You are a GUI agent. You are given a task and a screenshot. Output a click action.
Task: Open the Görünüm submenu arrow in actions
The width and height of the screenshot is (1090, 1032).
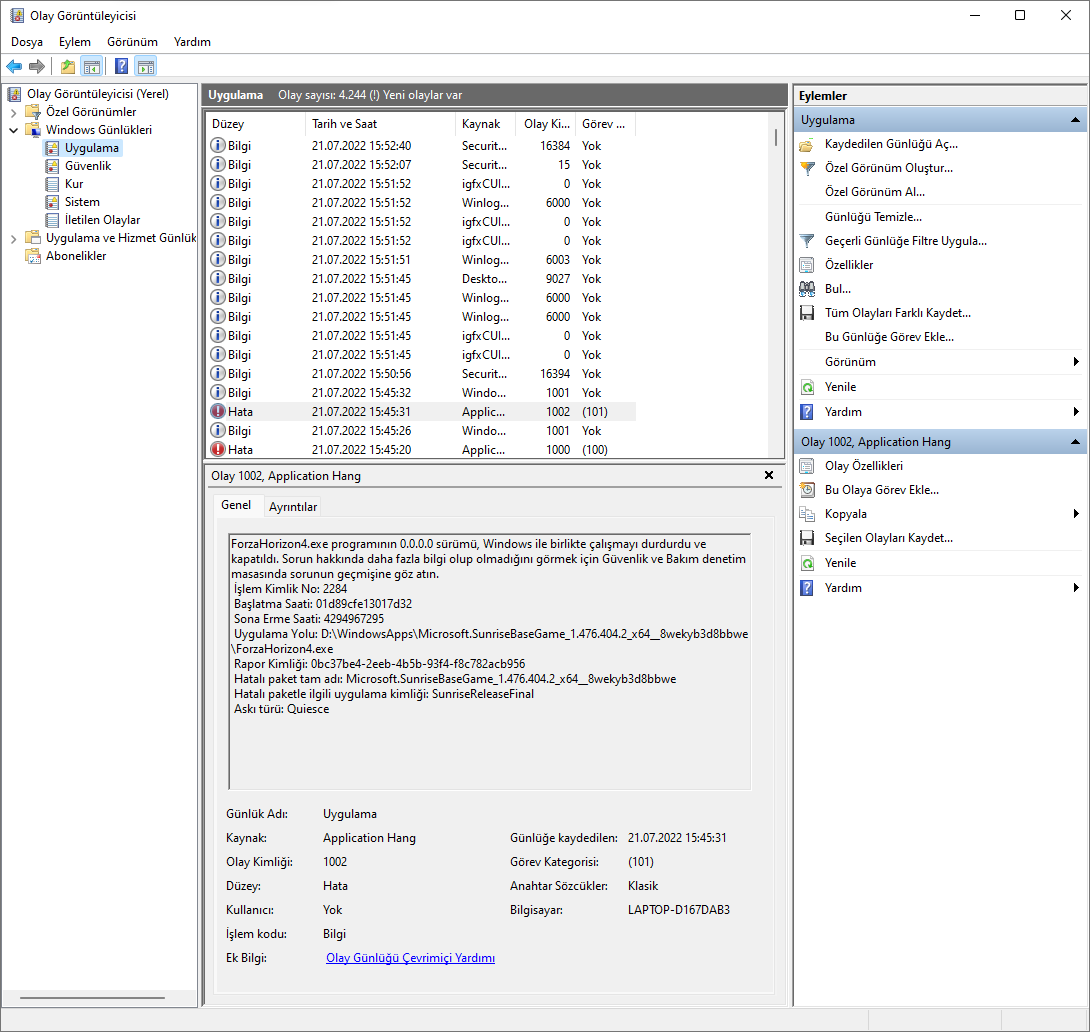(x=1076, y=362)
